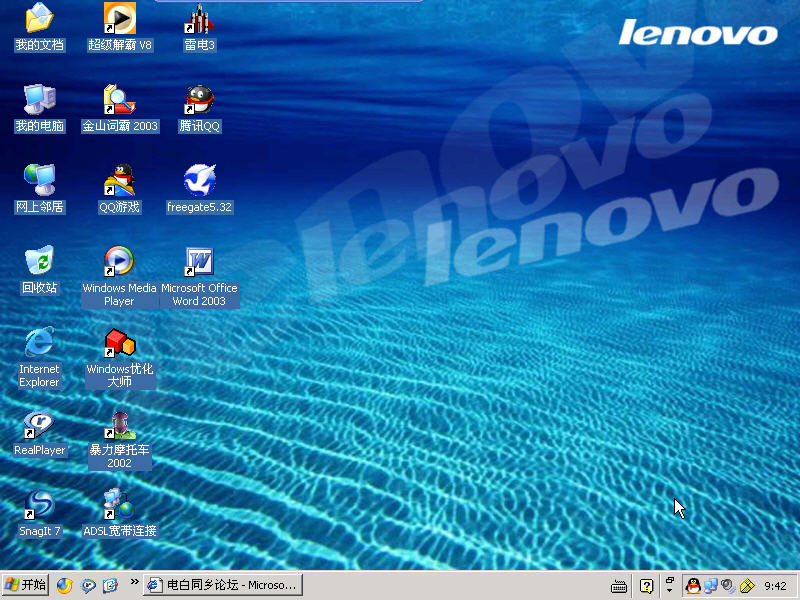Click the Windows优化大师 desktop icon
This screenshot has width=800, height=600.
[119, 344]
